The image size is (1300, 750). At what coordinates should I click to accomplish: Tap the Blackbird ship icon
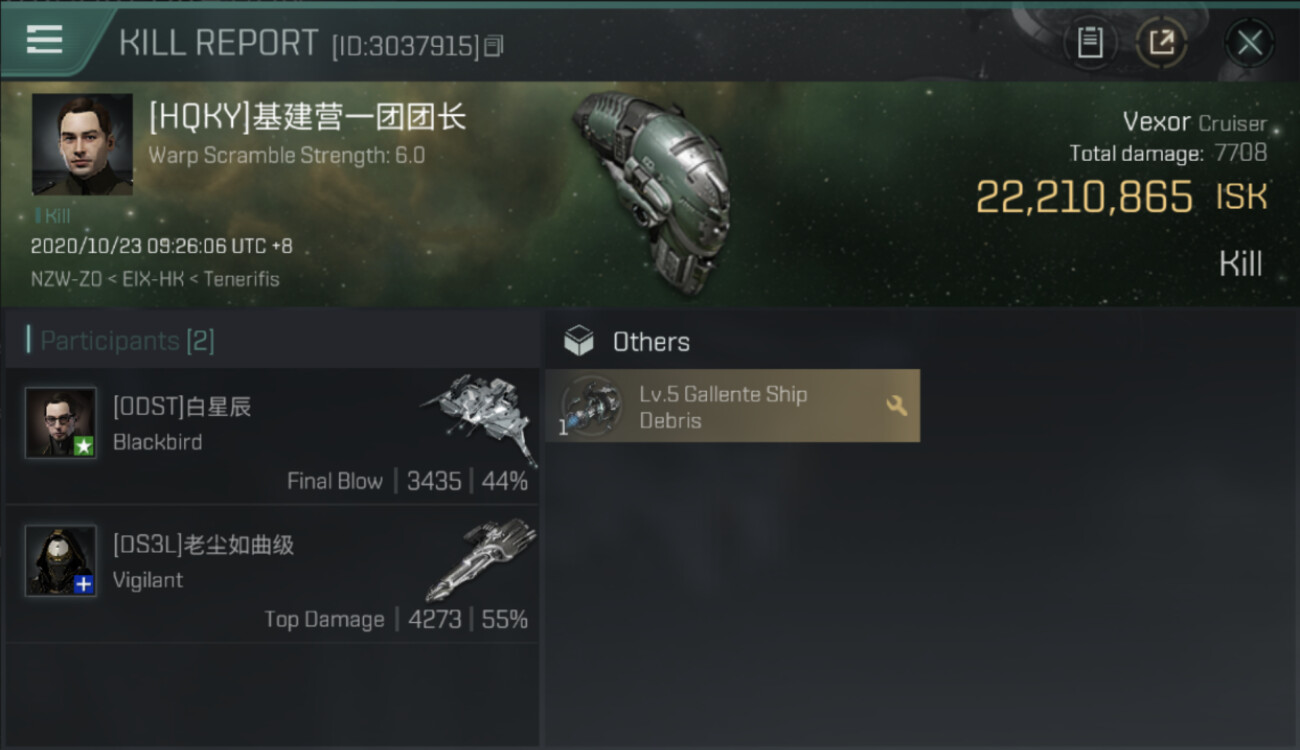tap(480, 418)
